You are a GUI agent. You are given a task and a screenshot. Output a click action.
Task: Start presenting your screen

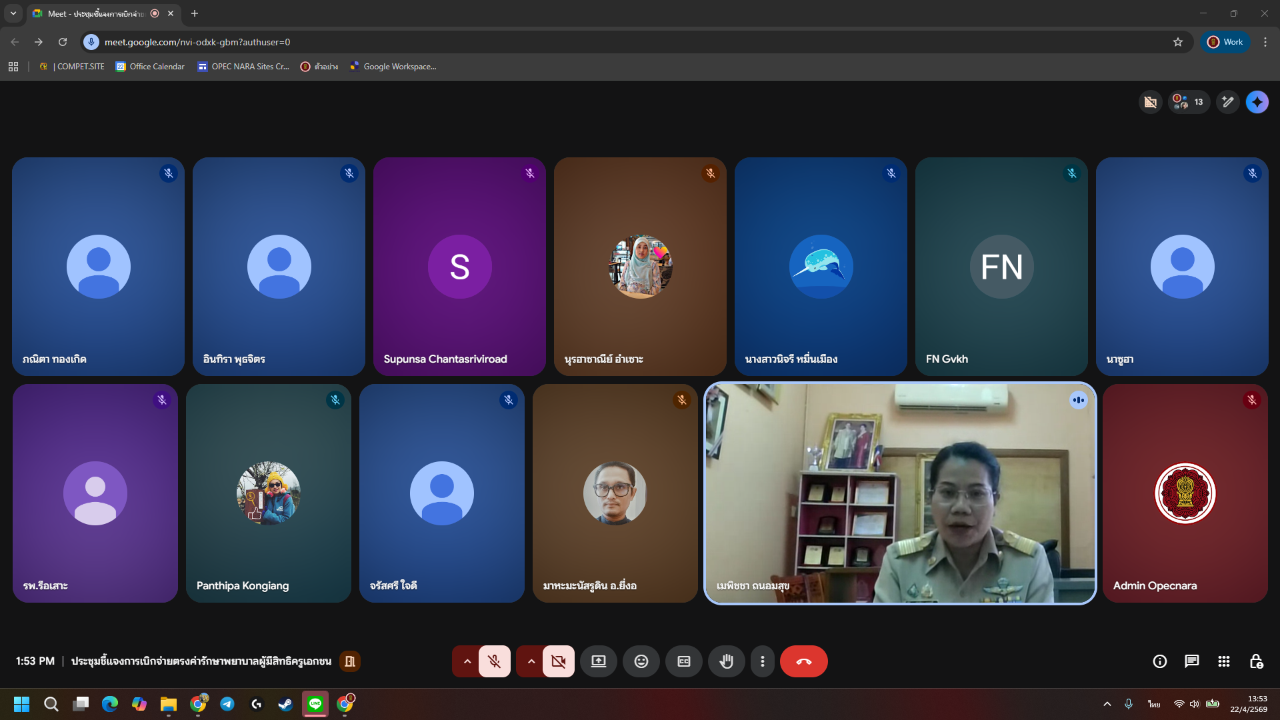click(x=598, y=661)
